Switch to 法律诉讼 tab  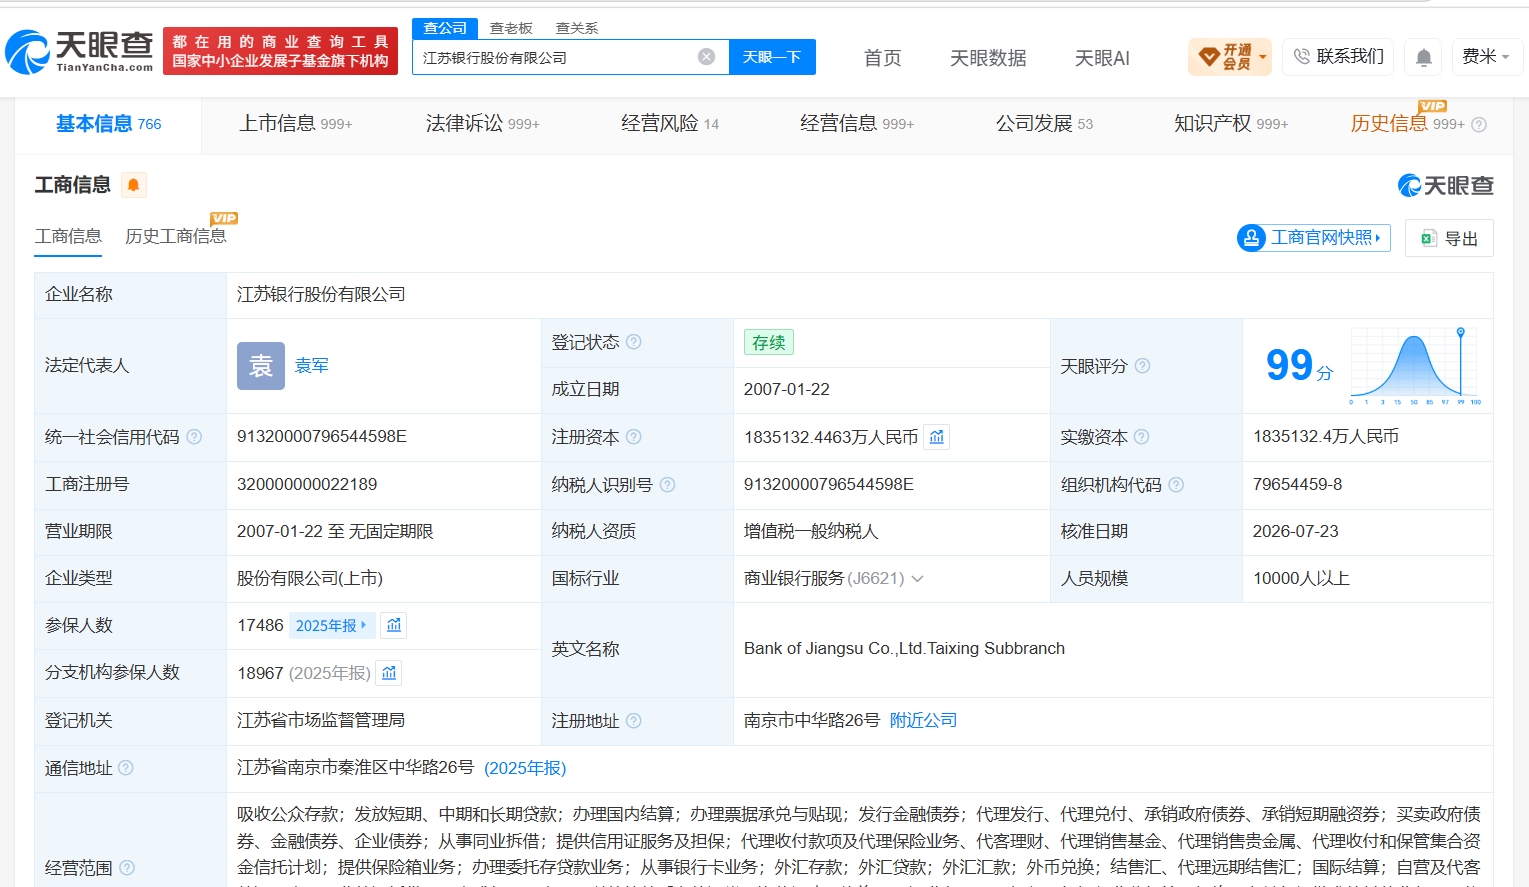(x=483, y=124)
